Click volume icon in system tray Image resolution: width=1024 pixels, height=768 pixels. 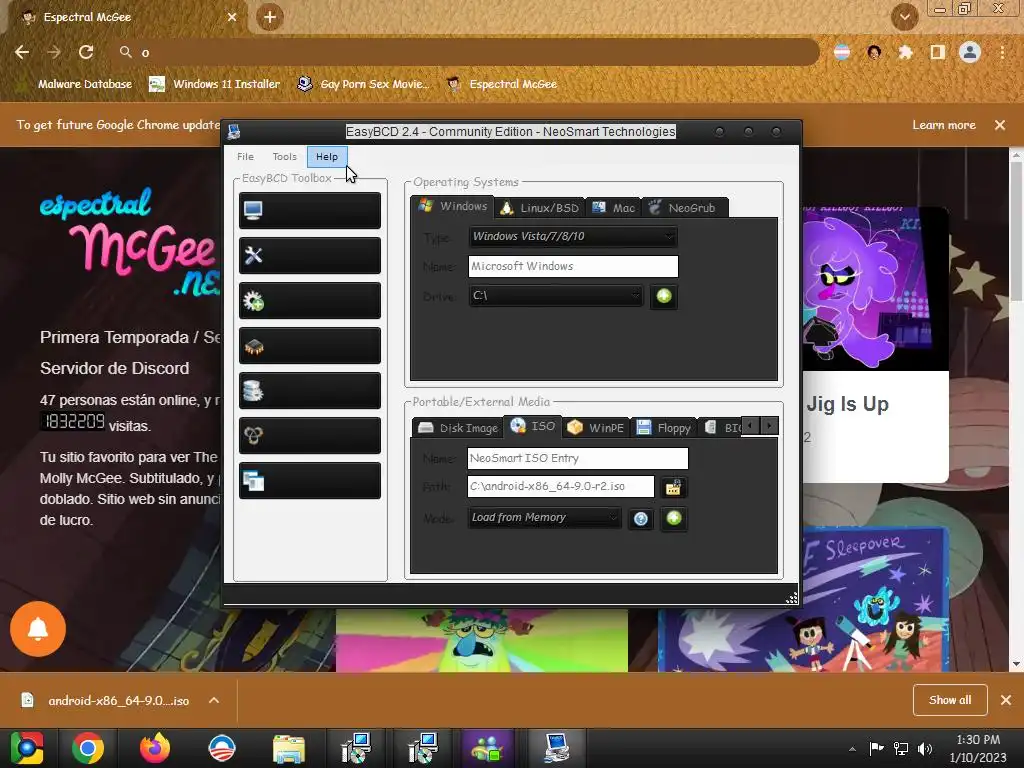[925, 748]
